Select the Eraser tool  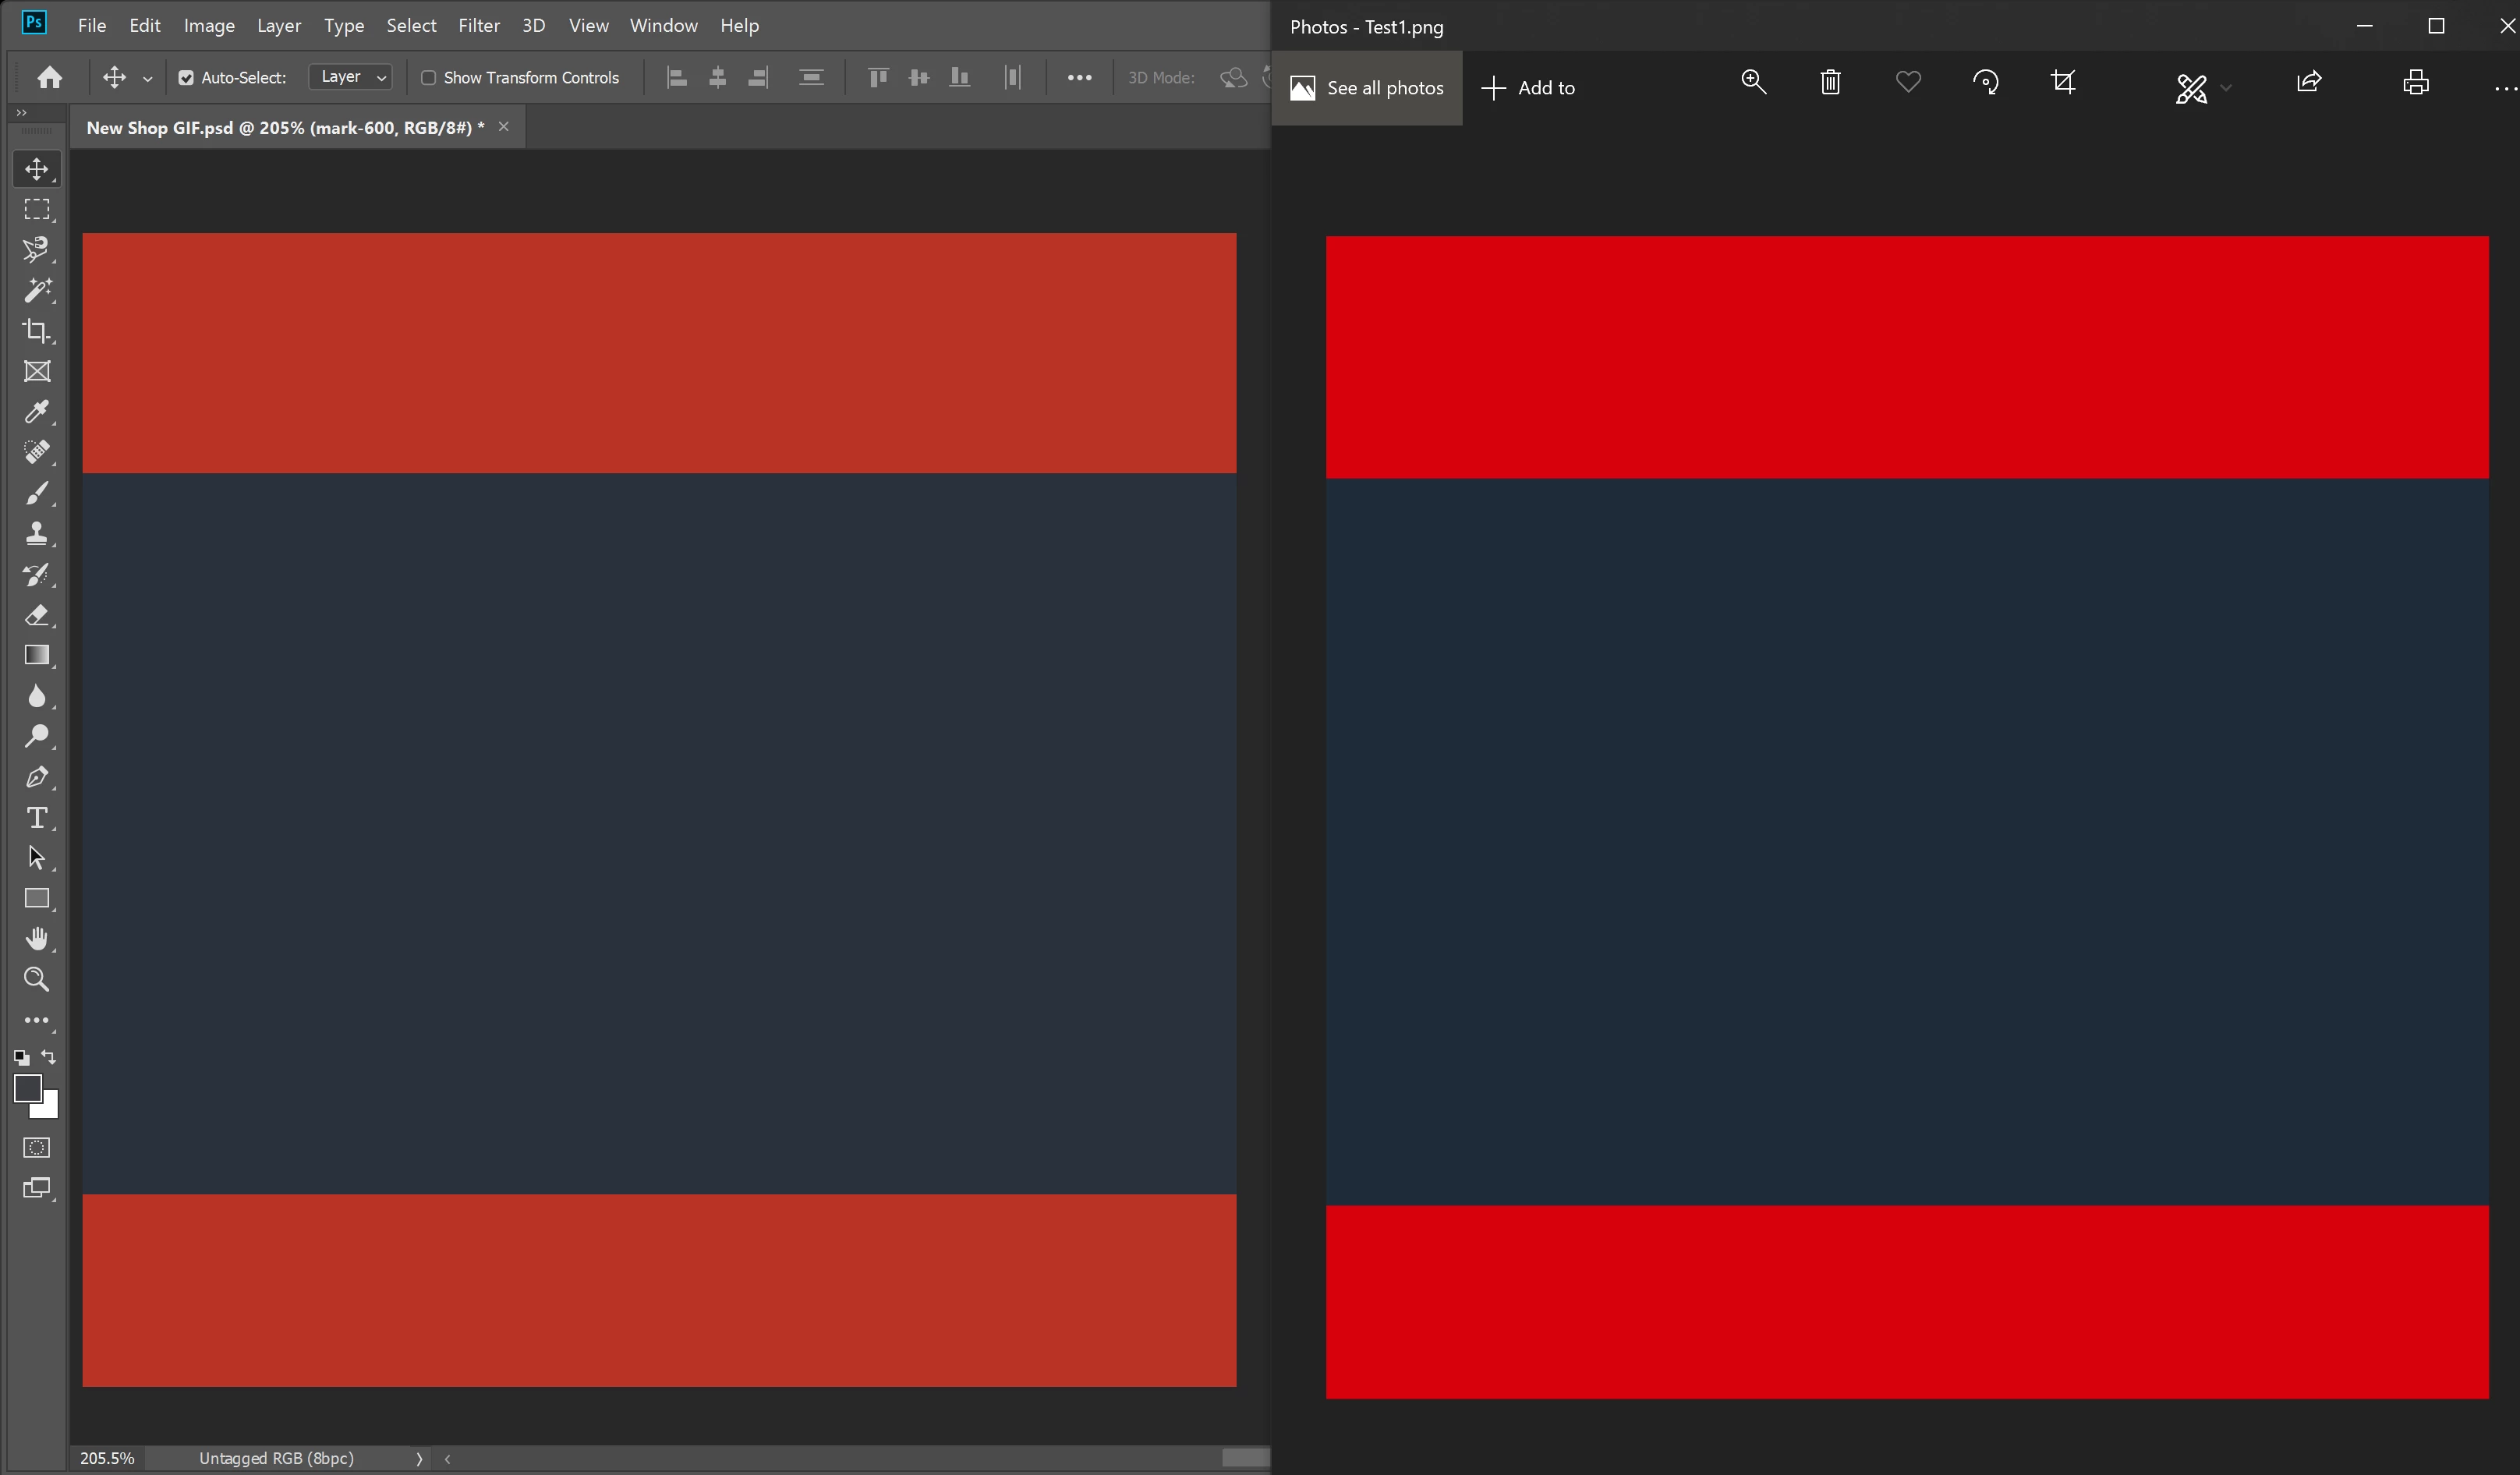point(36,615)
